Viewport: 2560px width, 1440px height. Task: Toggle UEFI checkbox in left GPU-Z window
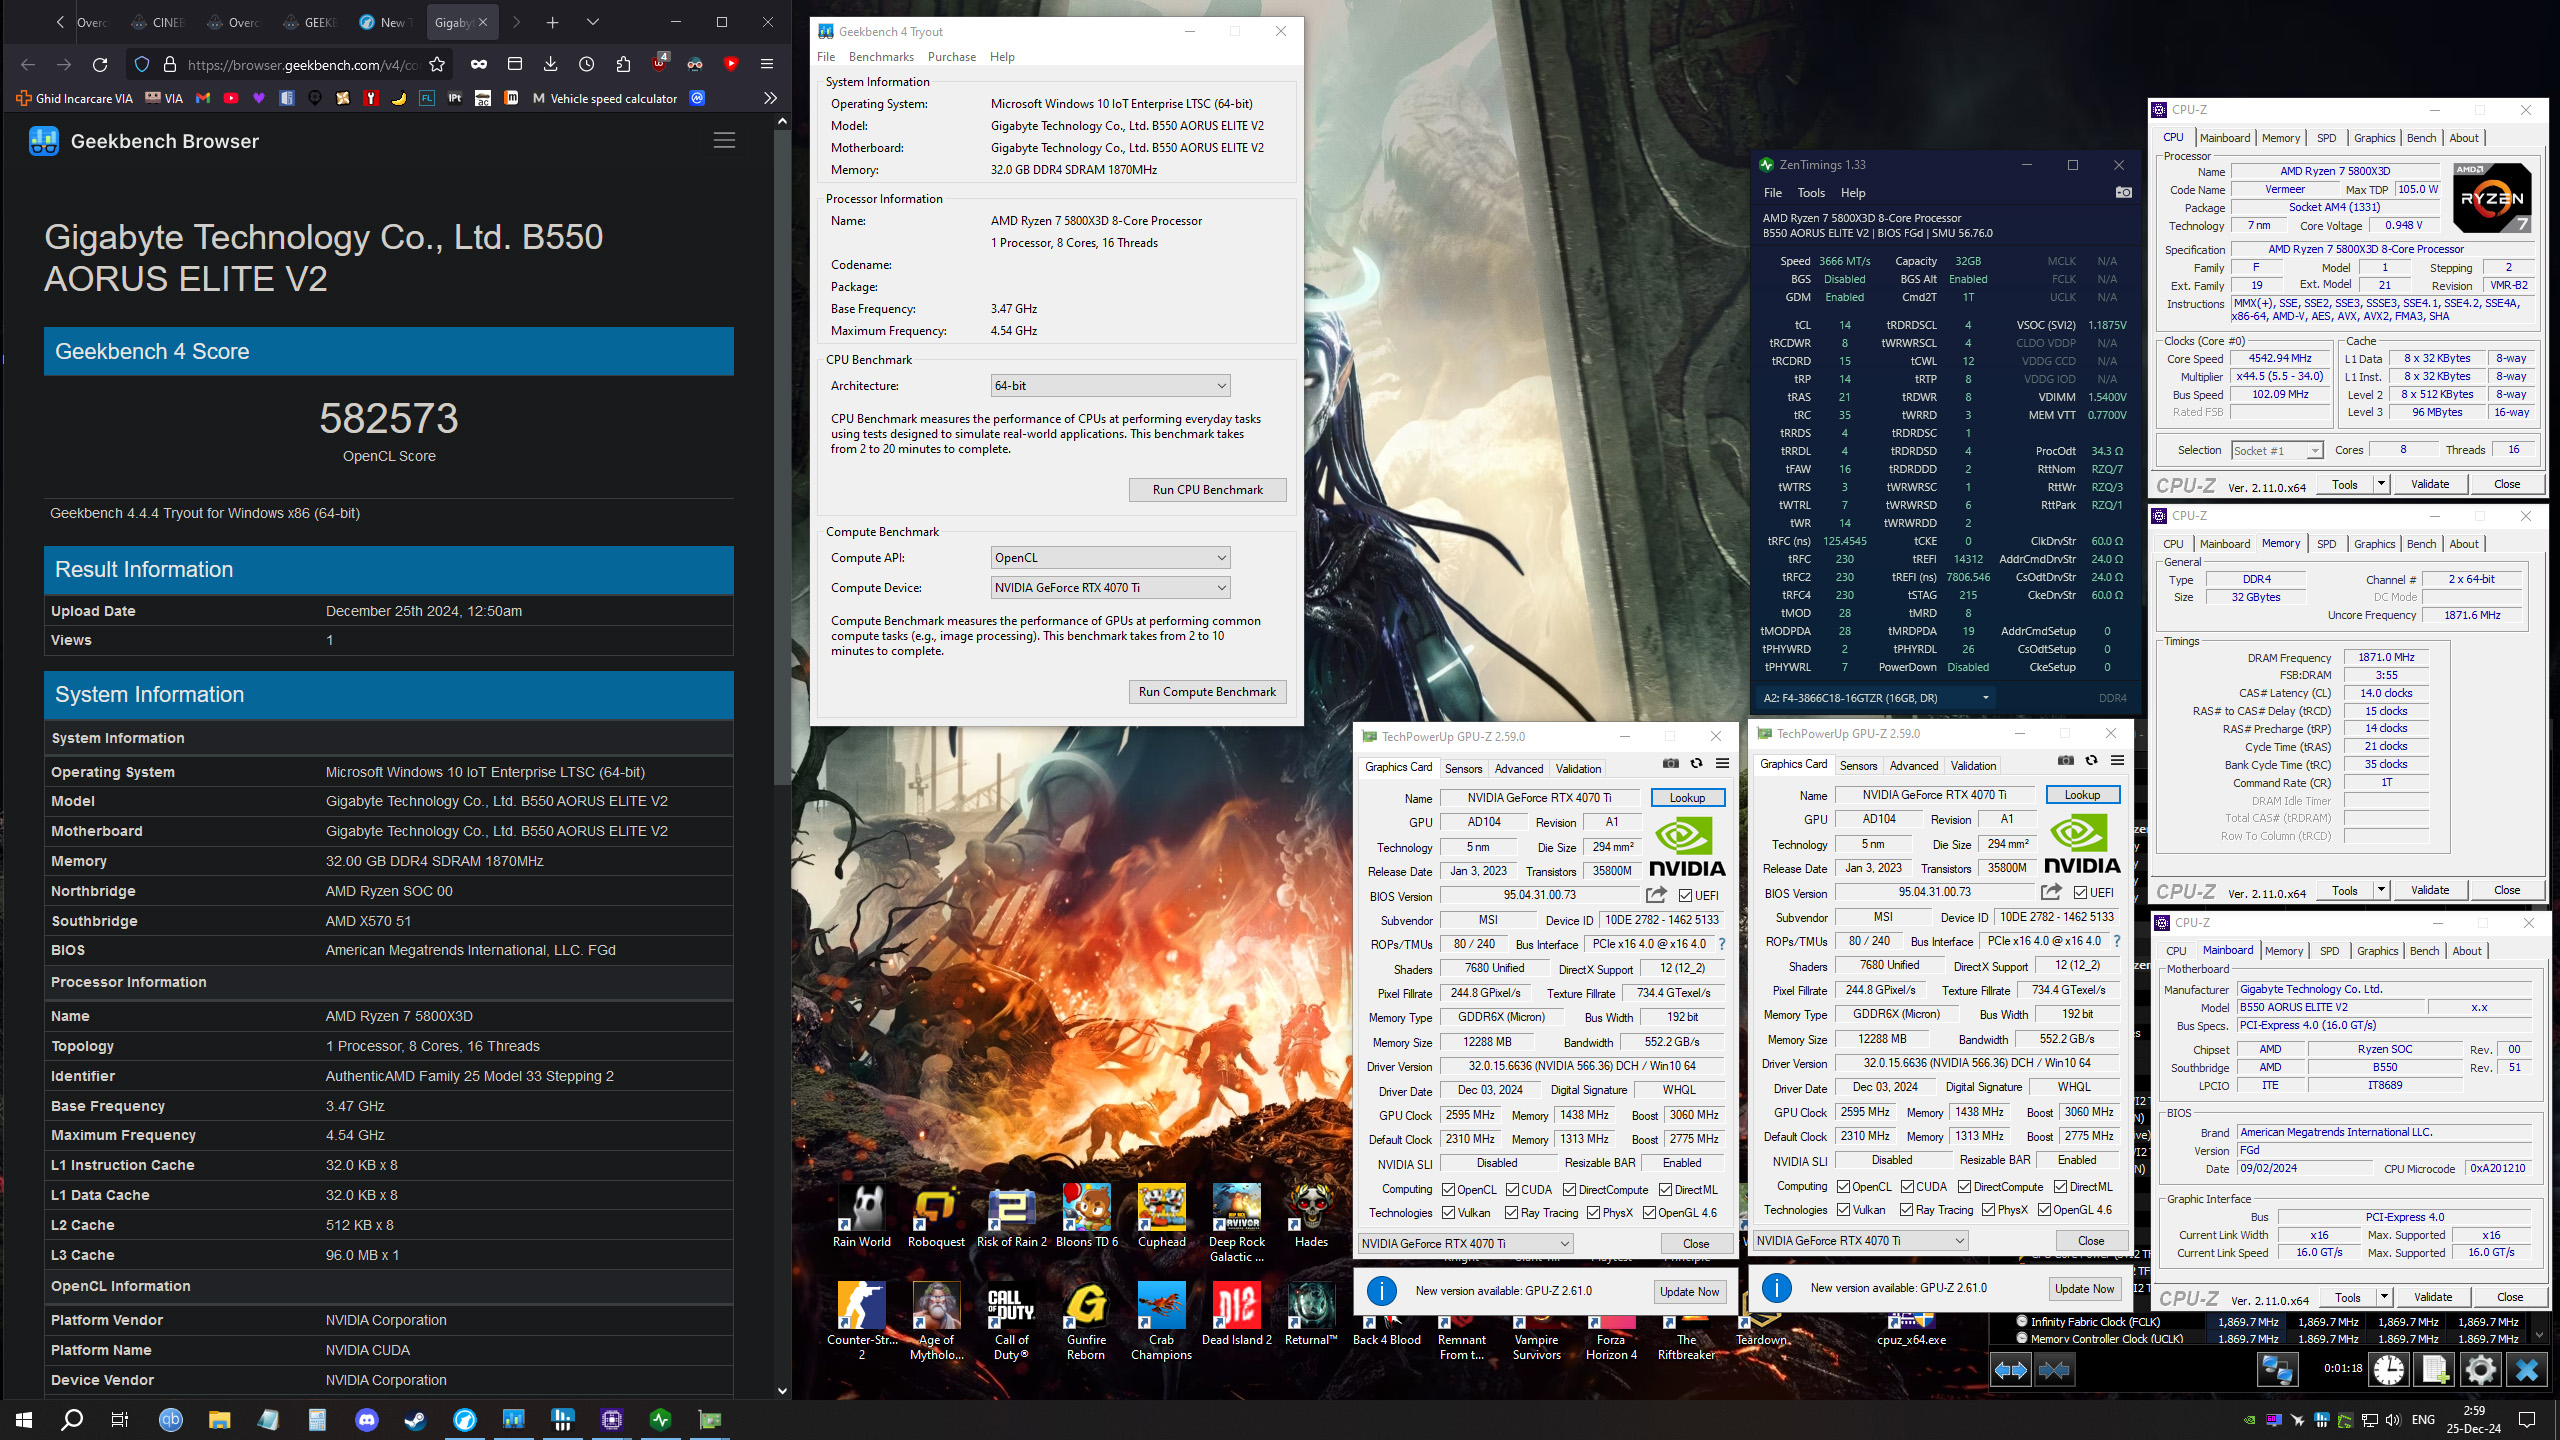1686,895
